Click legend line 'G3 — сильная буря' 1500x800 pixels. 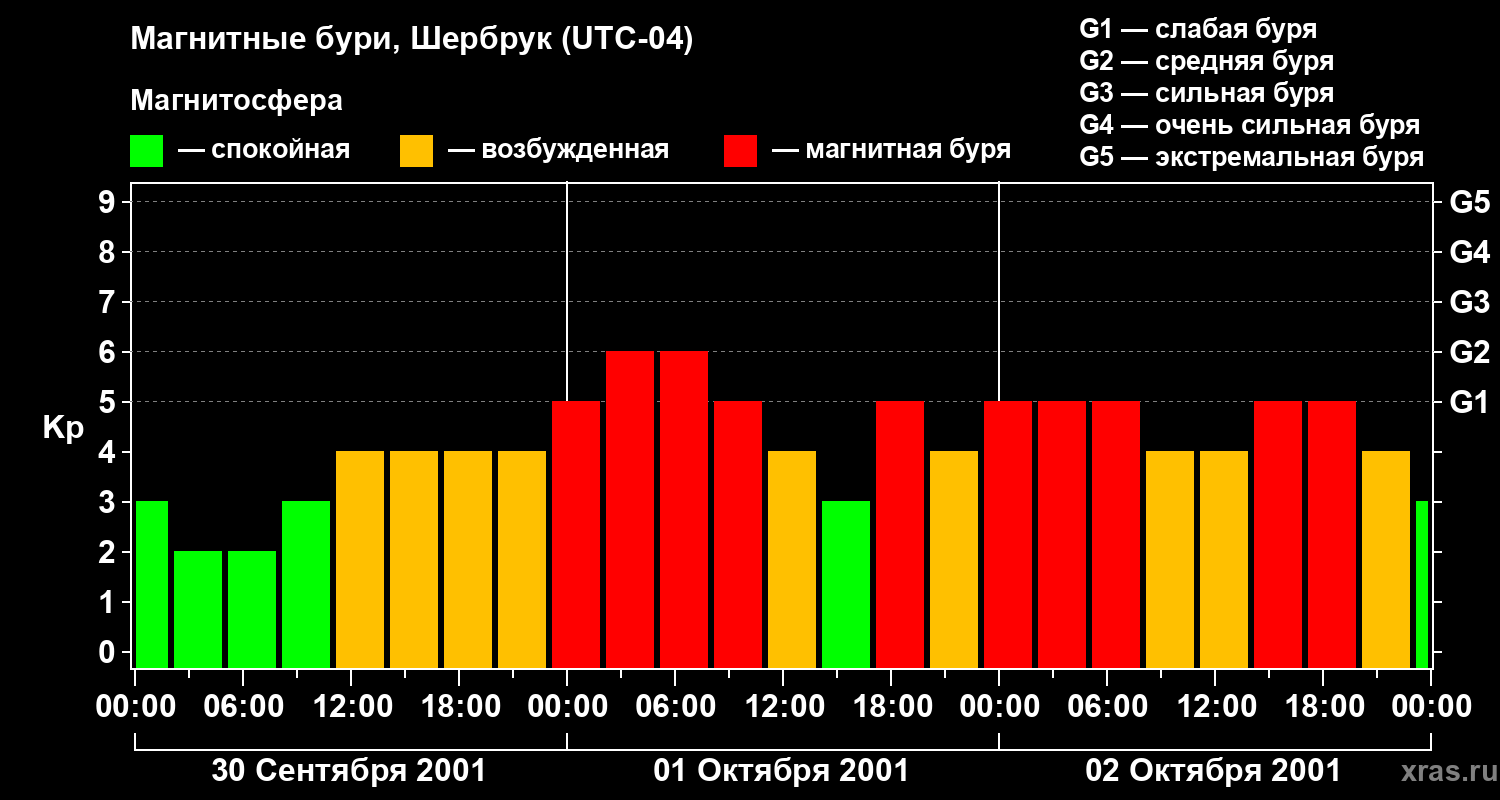click(x=1206, y=93)
